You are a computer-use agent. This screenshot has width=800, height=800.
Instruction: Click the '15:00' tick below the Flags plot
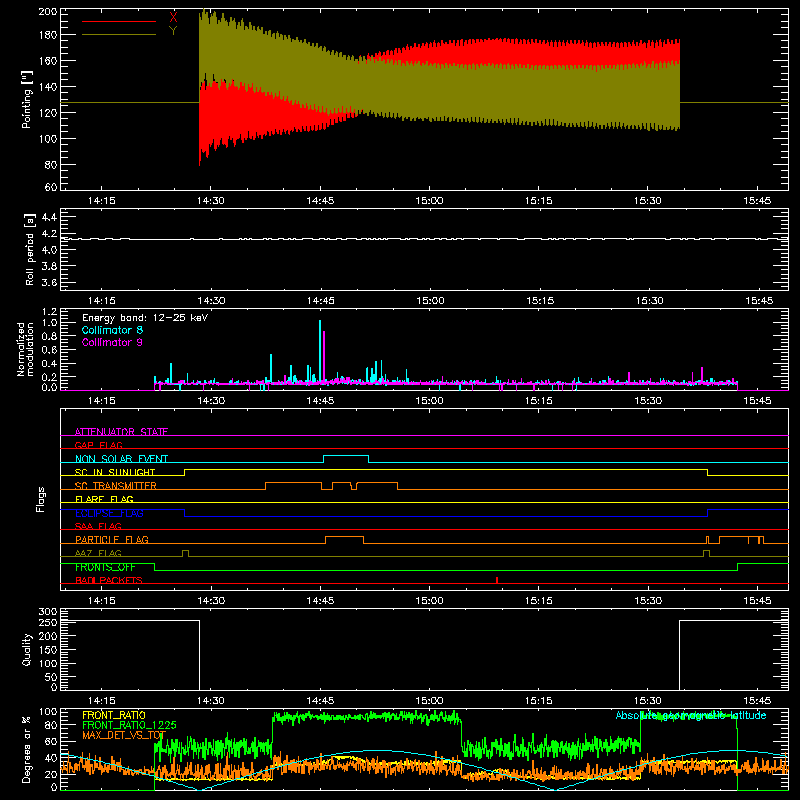(430, 601)
